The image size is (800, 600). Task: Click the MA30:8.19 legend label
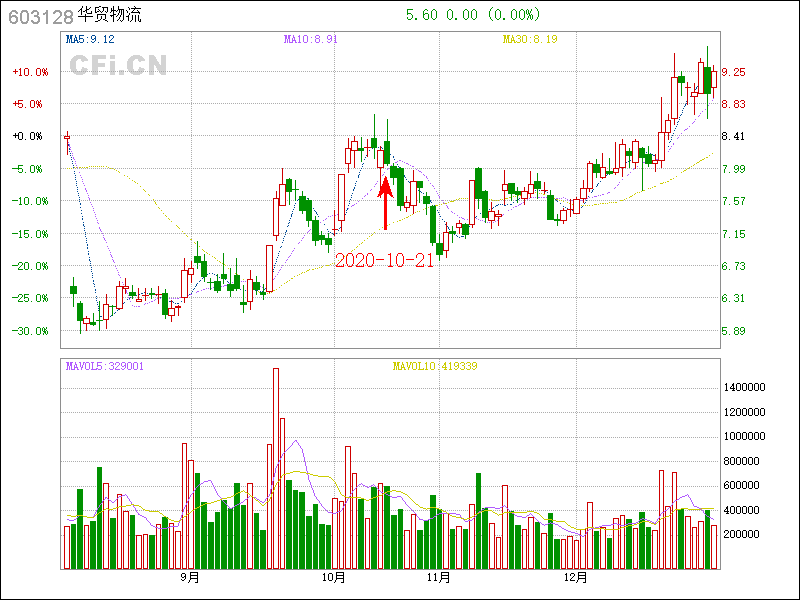[x=530, y=40]
